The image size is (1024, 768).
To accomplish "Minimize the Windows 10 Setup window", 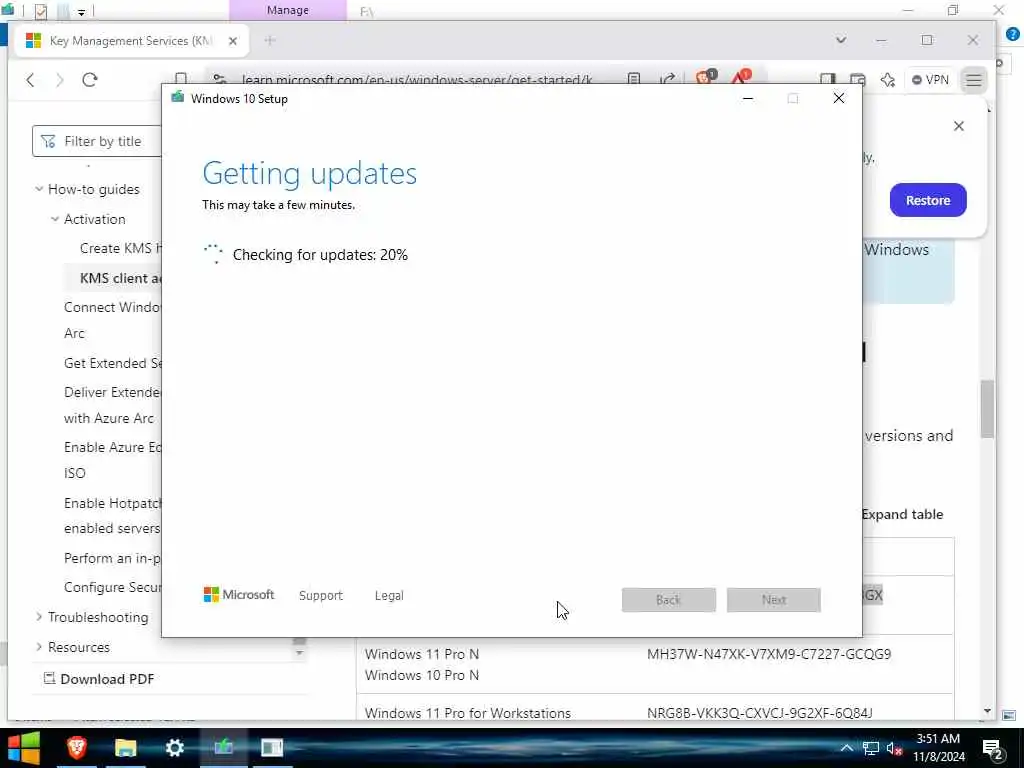I will pyautogui.click(x=748, y=99).
